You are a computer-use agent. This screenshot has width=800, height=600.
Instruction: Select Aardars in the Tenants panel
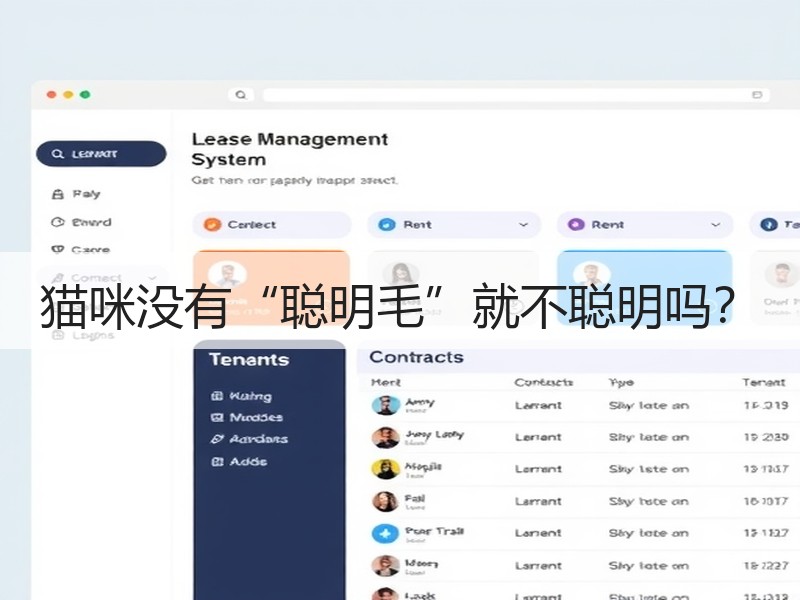click(259, 439)
